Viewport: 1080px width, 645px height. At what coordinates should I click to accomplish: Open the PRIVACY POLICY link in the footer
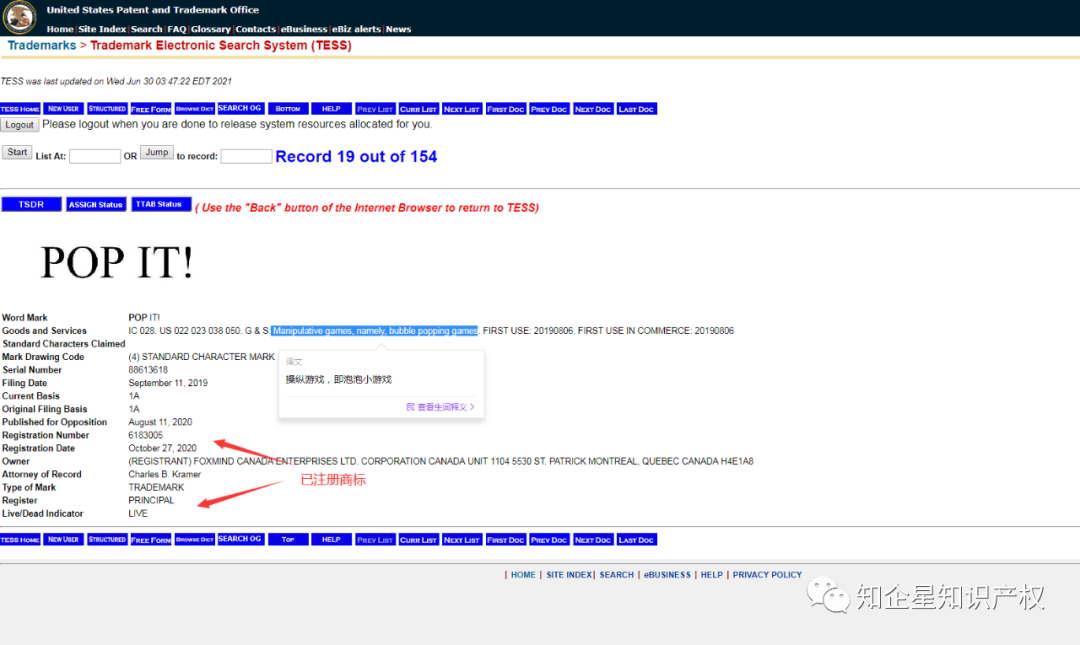pyautogui.click(x=767, y=575)
